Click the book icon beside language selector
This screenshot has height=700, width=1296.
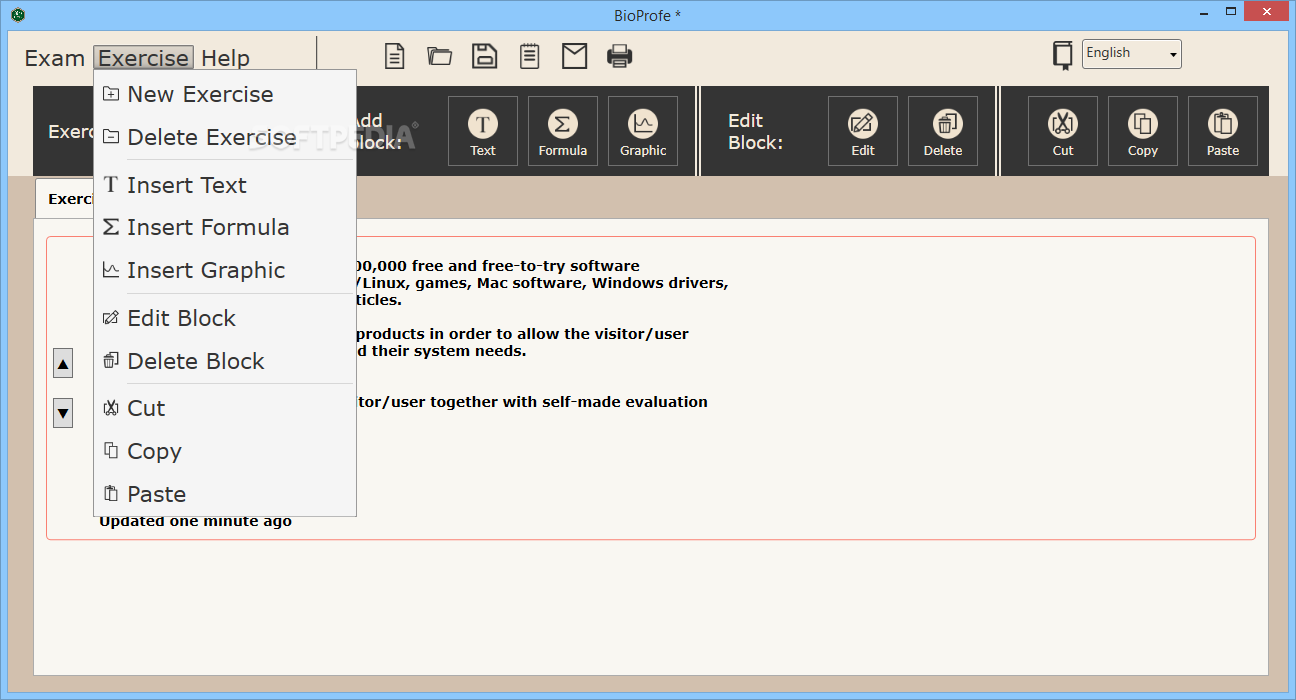1062,55
